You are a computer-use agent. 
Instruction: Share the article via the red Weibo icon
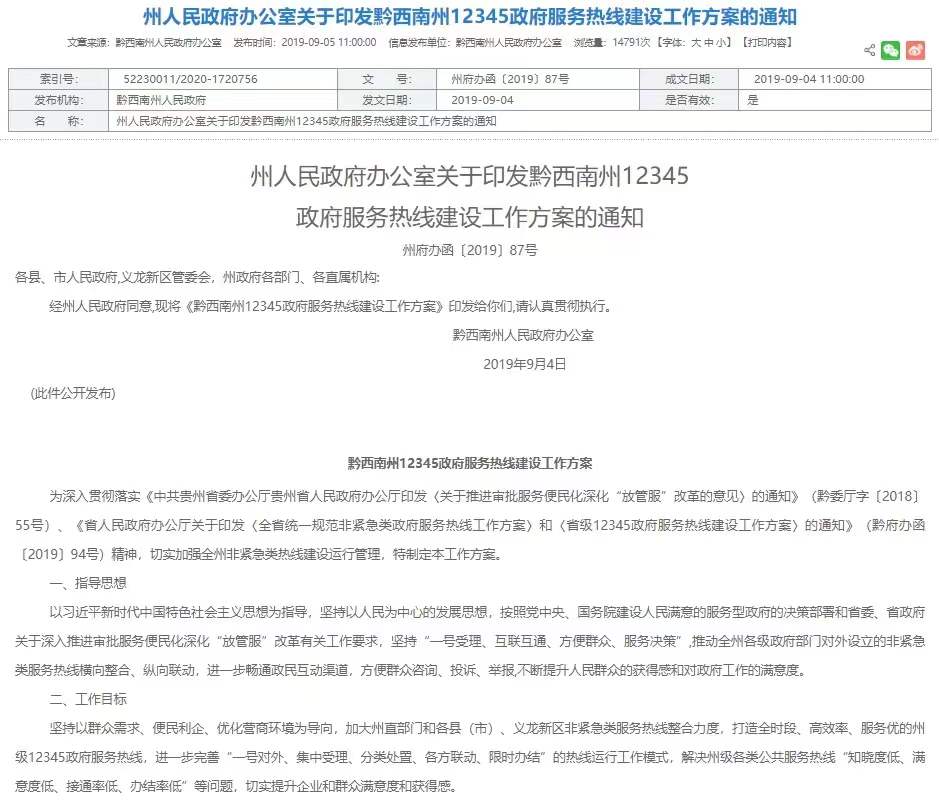tap(915, 50)
